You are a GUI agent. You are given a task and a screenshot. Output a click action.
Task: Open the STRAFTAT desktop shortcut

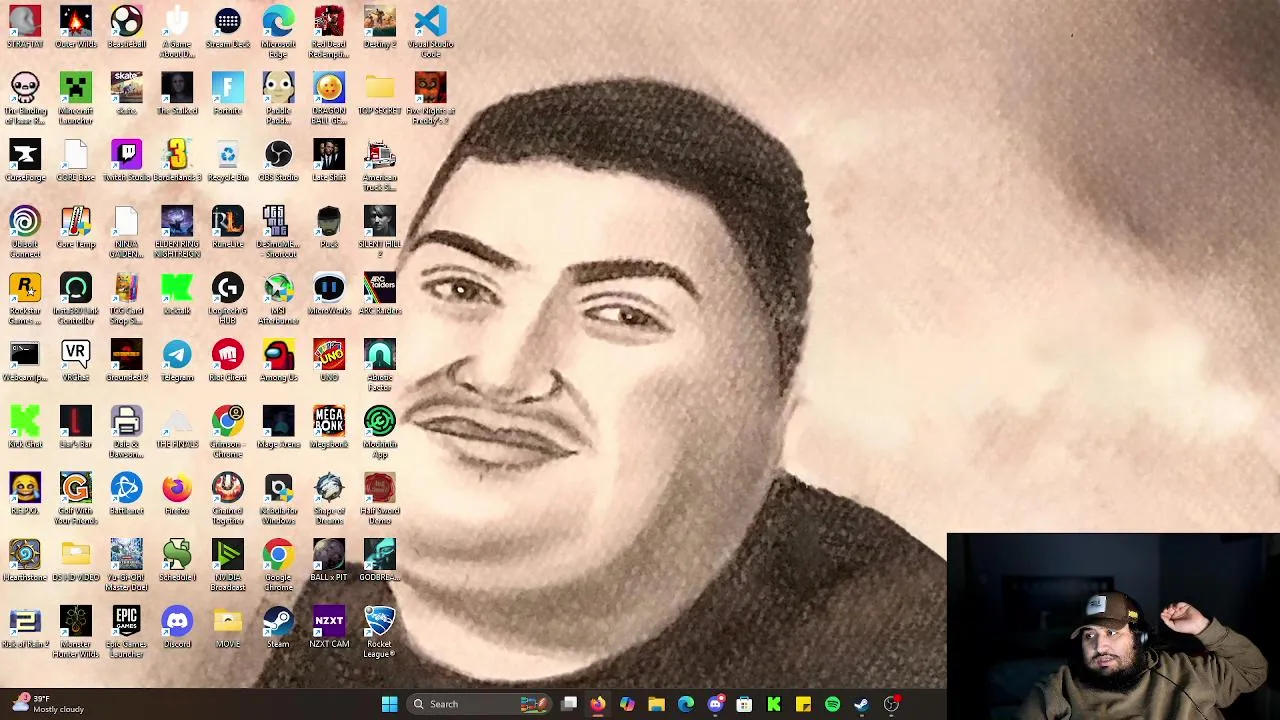pyautogui.click(x=25, y=27)
